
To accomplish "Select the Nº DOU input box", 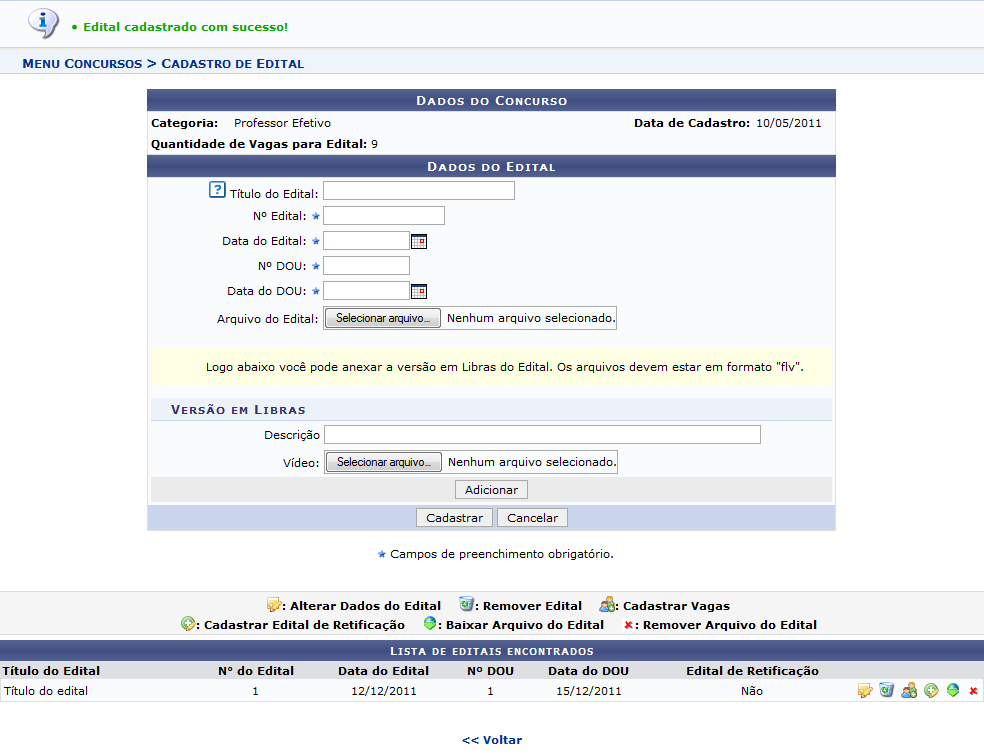I will 366,266.
